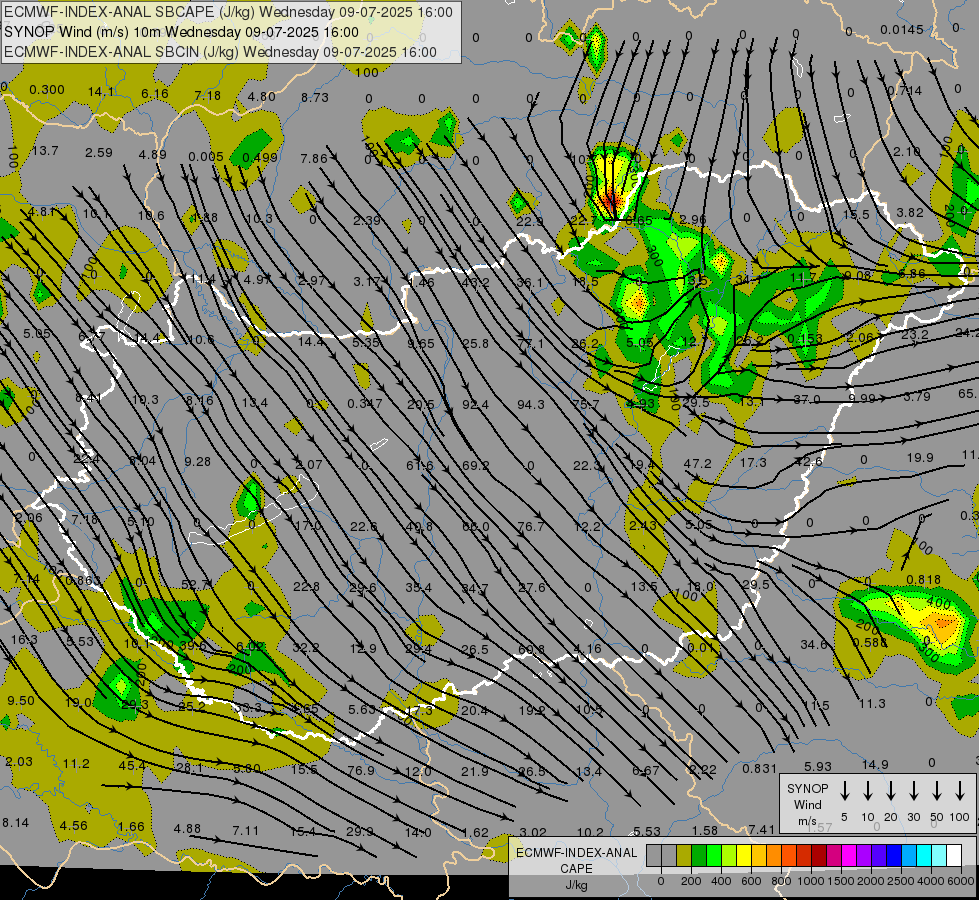Screen dimensions: 979x900
Task: Click the 50 m/s wind arrow in legend
Action: pos(937,791)
